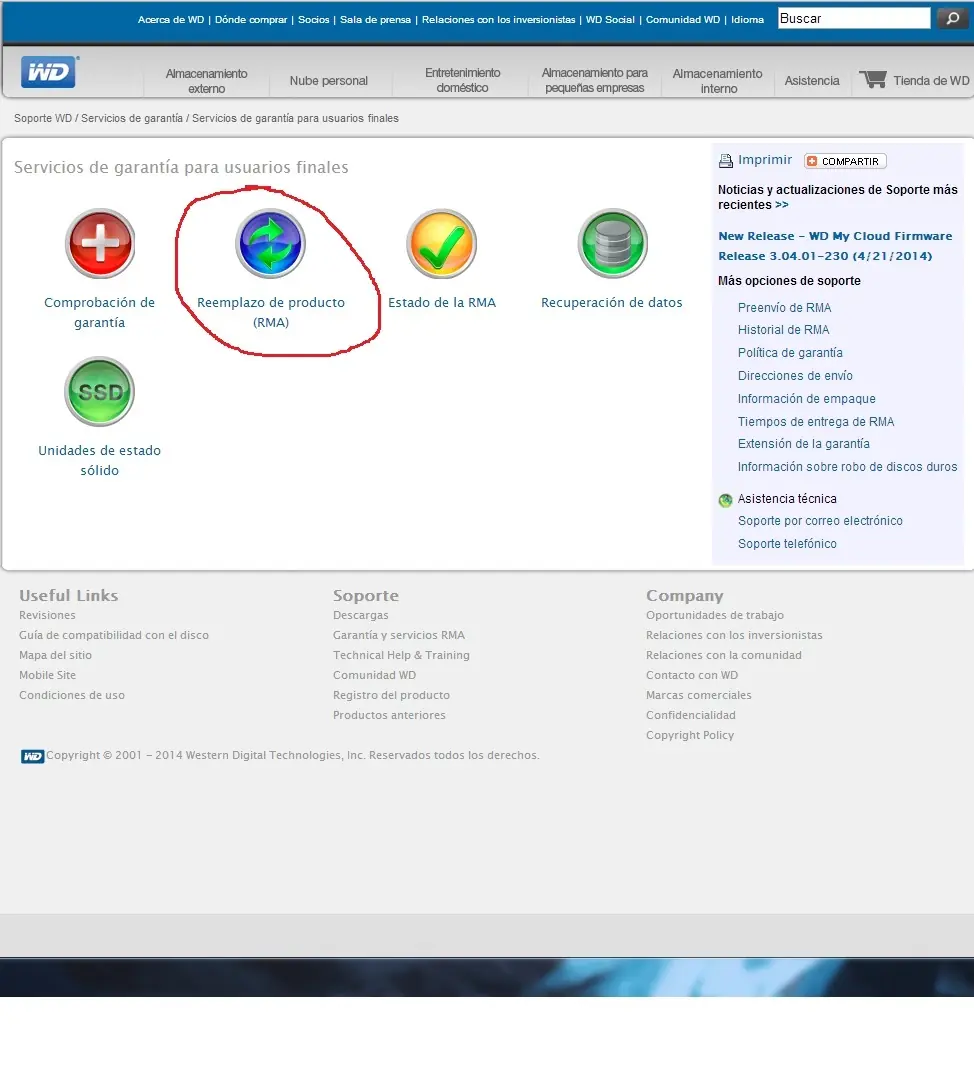Click Socios top link
This screenshot has width=974, height=1080.
point(313,19)
